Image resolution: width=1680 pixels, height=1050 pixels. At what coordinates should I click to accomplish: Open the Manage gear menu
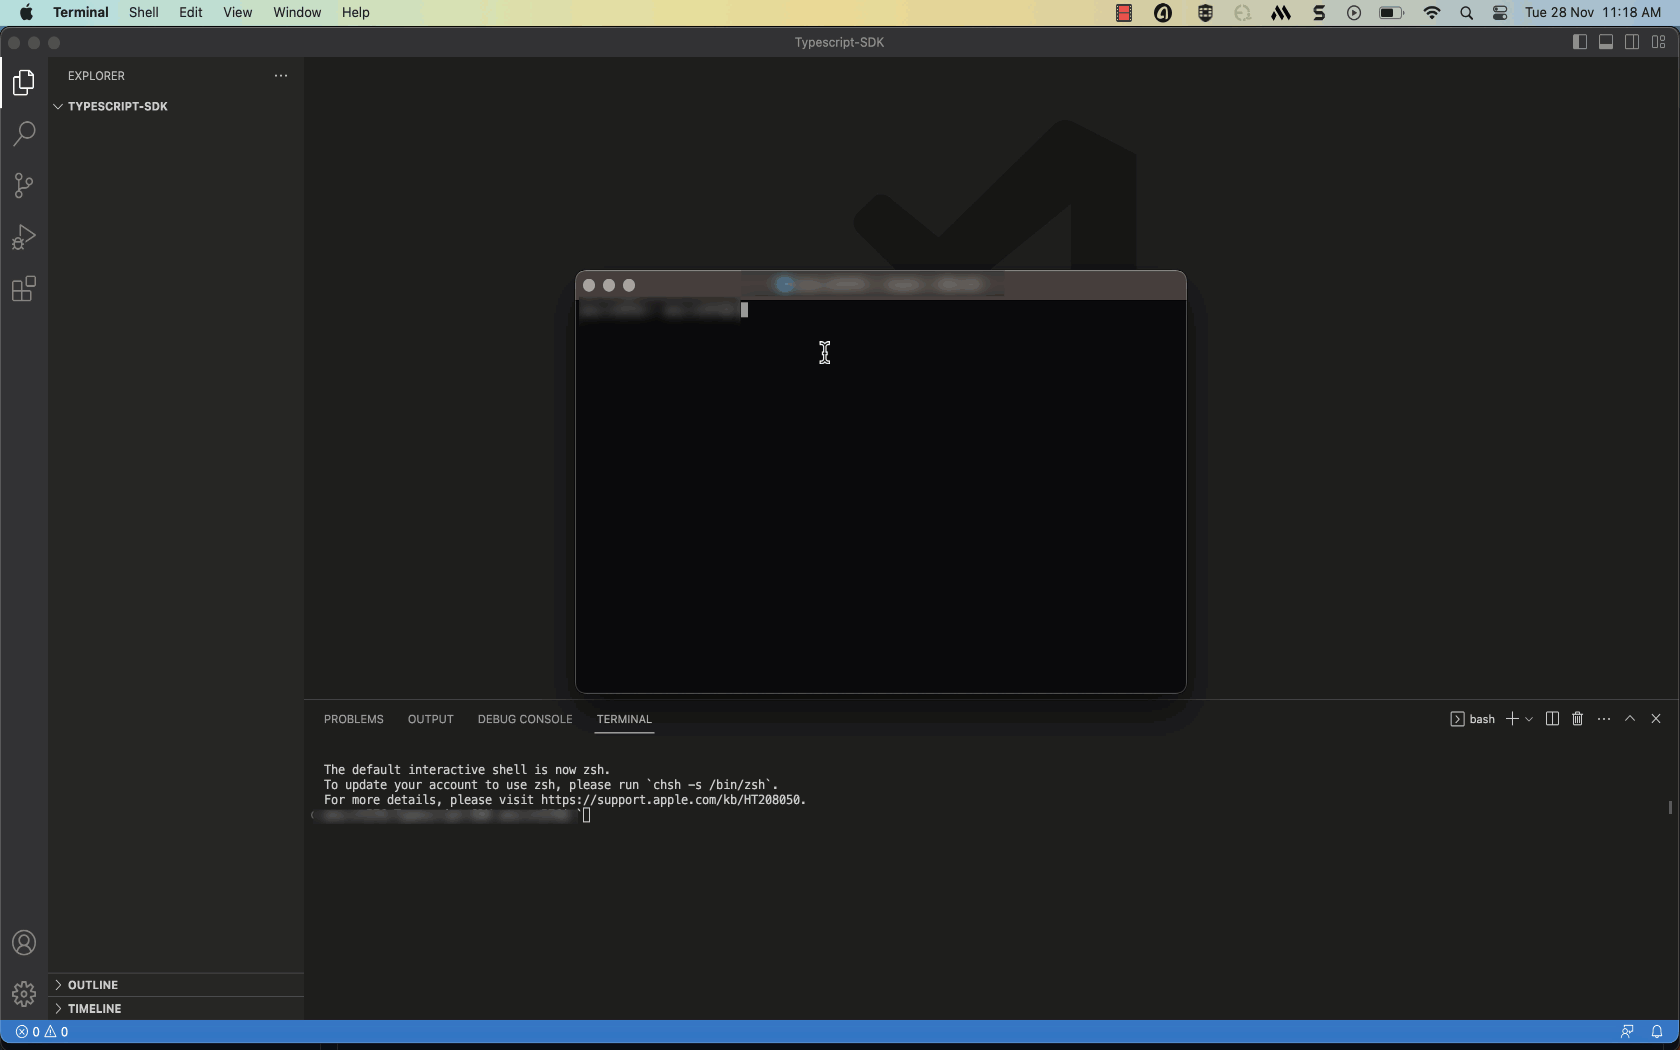(x=24, y=994)
